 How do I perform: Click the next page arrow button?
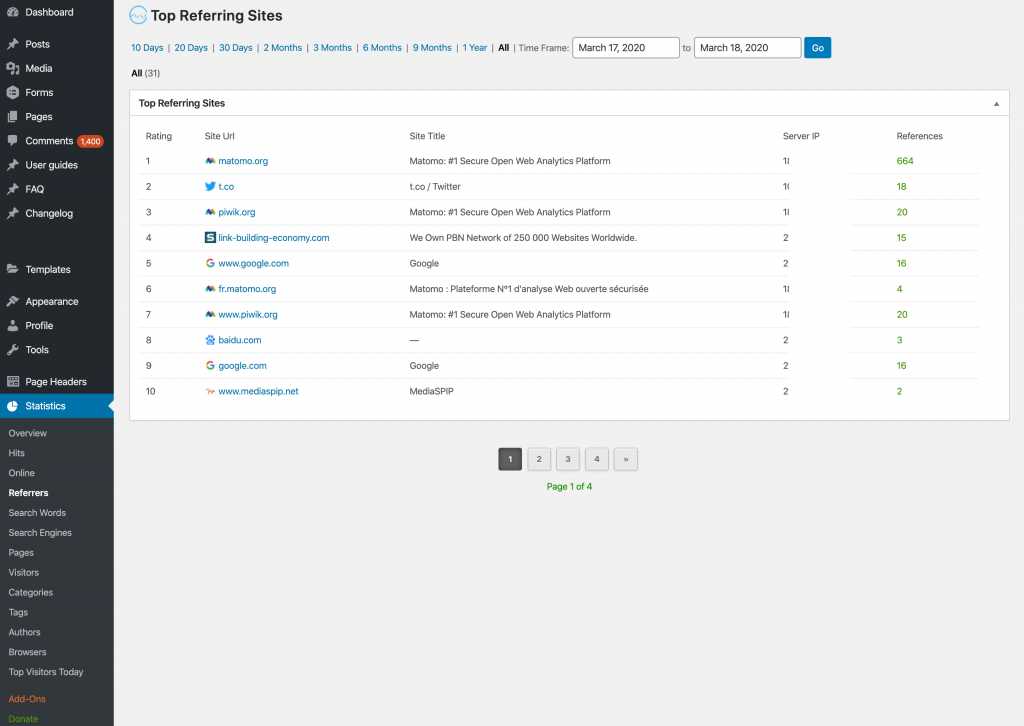point(626,459)
